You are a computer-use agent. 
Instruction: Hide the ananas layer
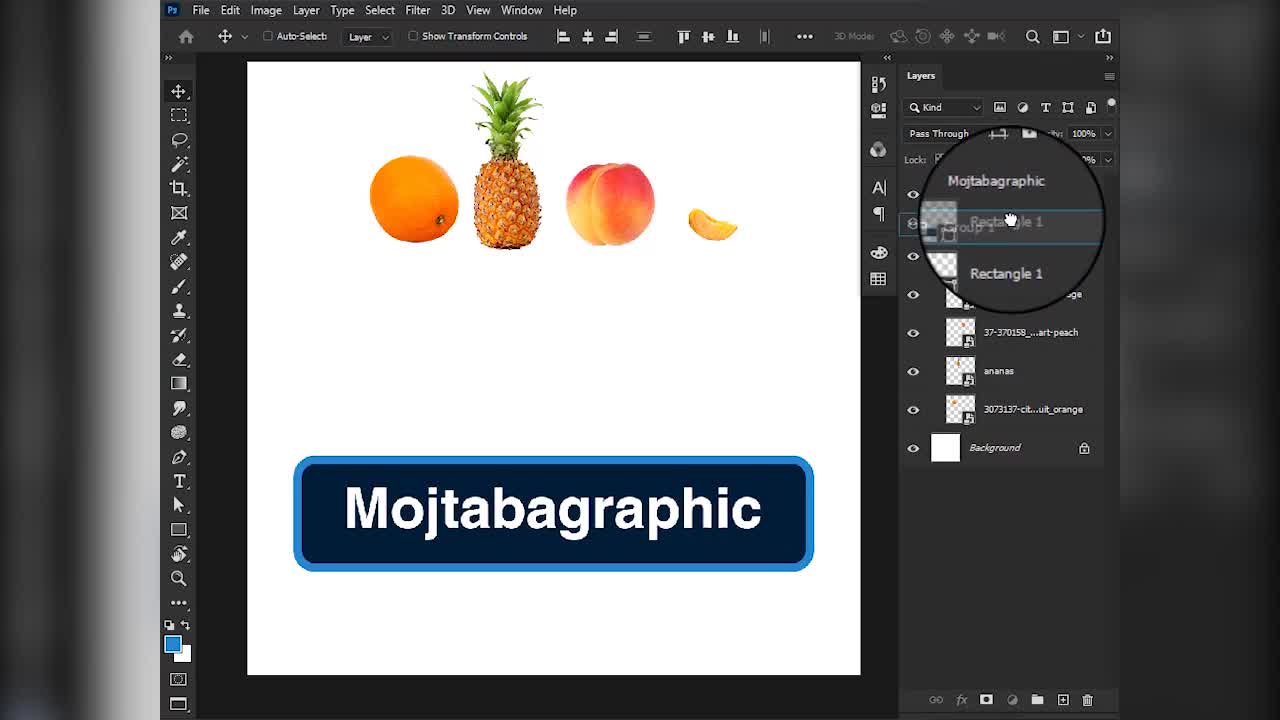tap(913, 371)
